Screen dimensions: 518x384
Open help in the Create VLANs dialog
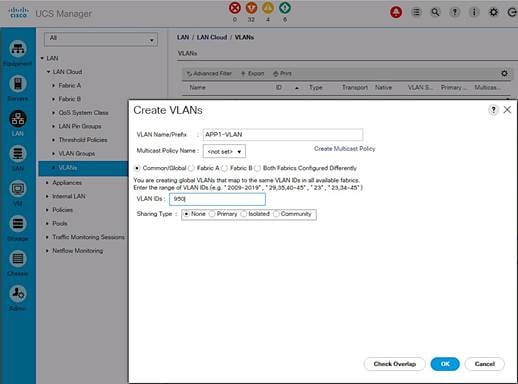click(x=493, y=110)
